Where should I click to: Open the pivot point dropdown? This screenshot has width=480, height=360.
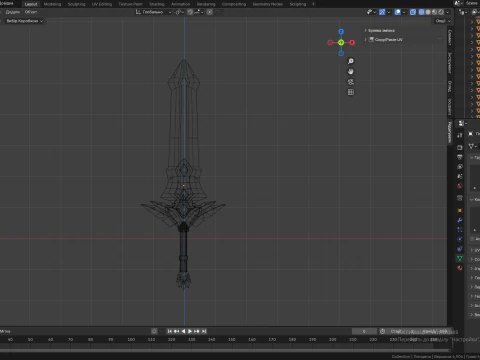pyautogui.click(x=180, y=12)
